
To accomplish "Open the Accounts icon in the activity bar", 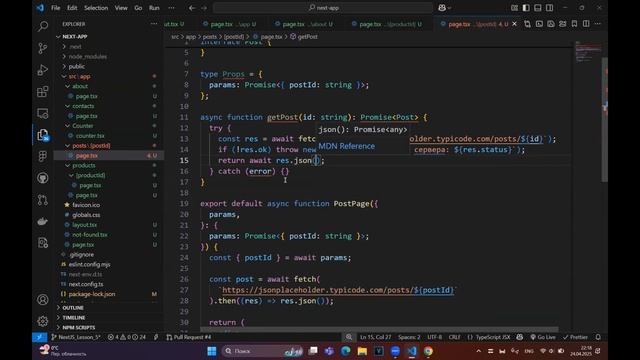I will (42, 300).
